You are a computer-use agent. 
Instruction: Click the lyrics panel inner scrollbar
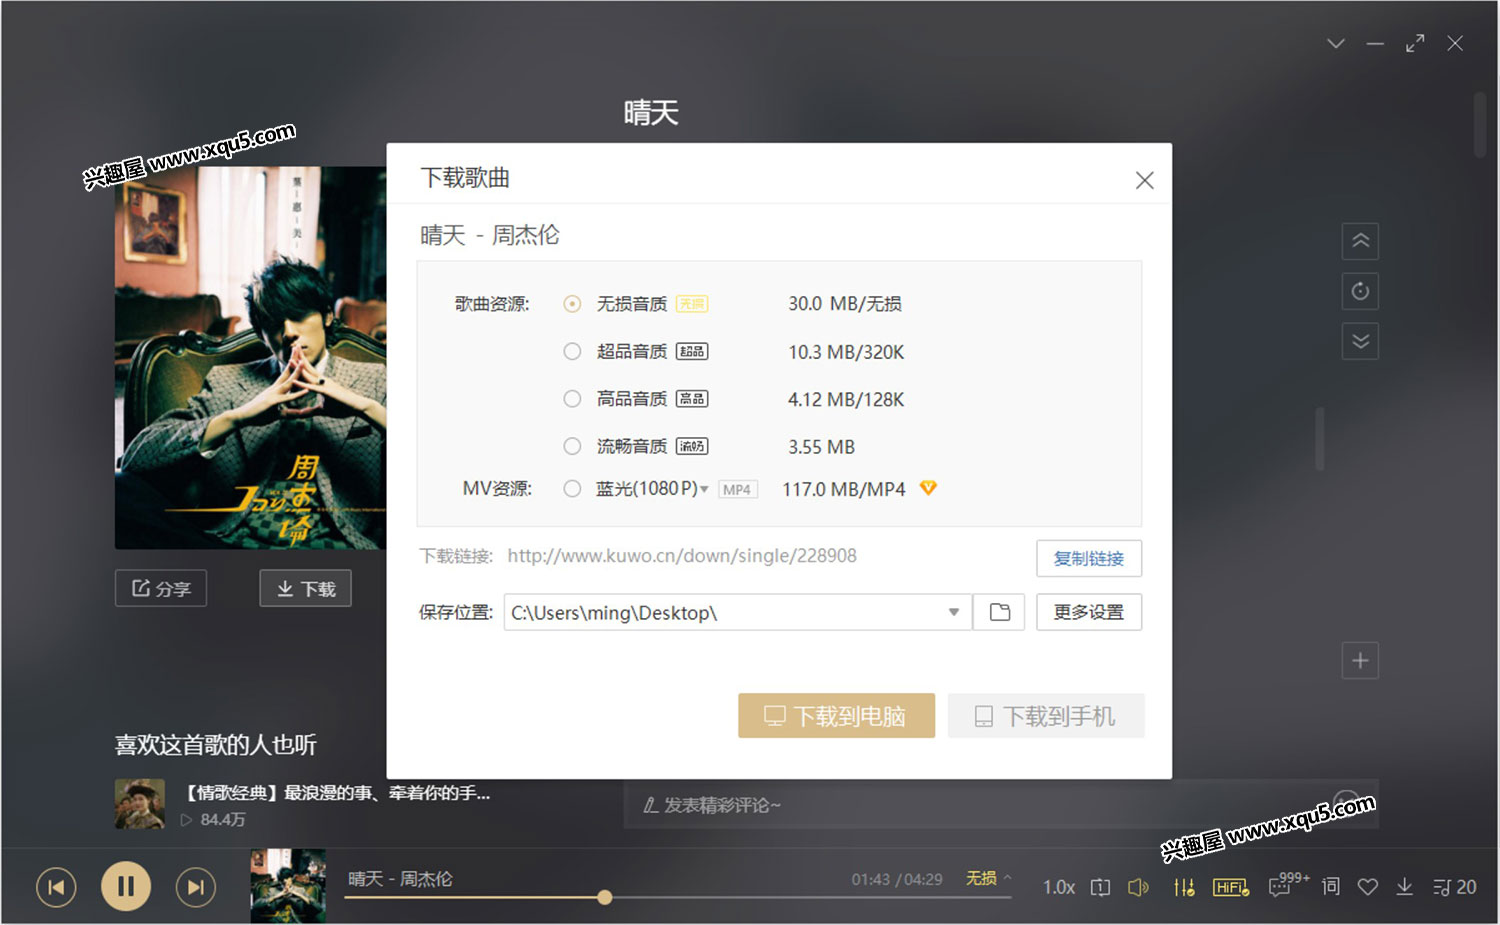click(x=1320, y=438)
